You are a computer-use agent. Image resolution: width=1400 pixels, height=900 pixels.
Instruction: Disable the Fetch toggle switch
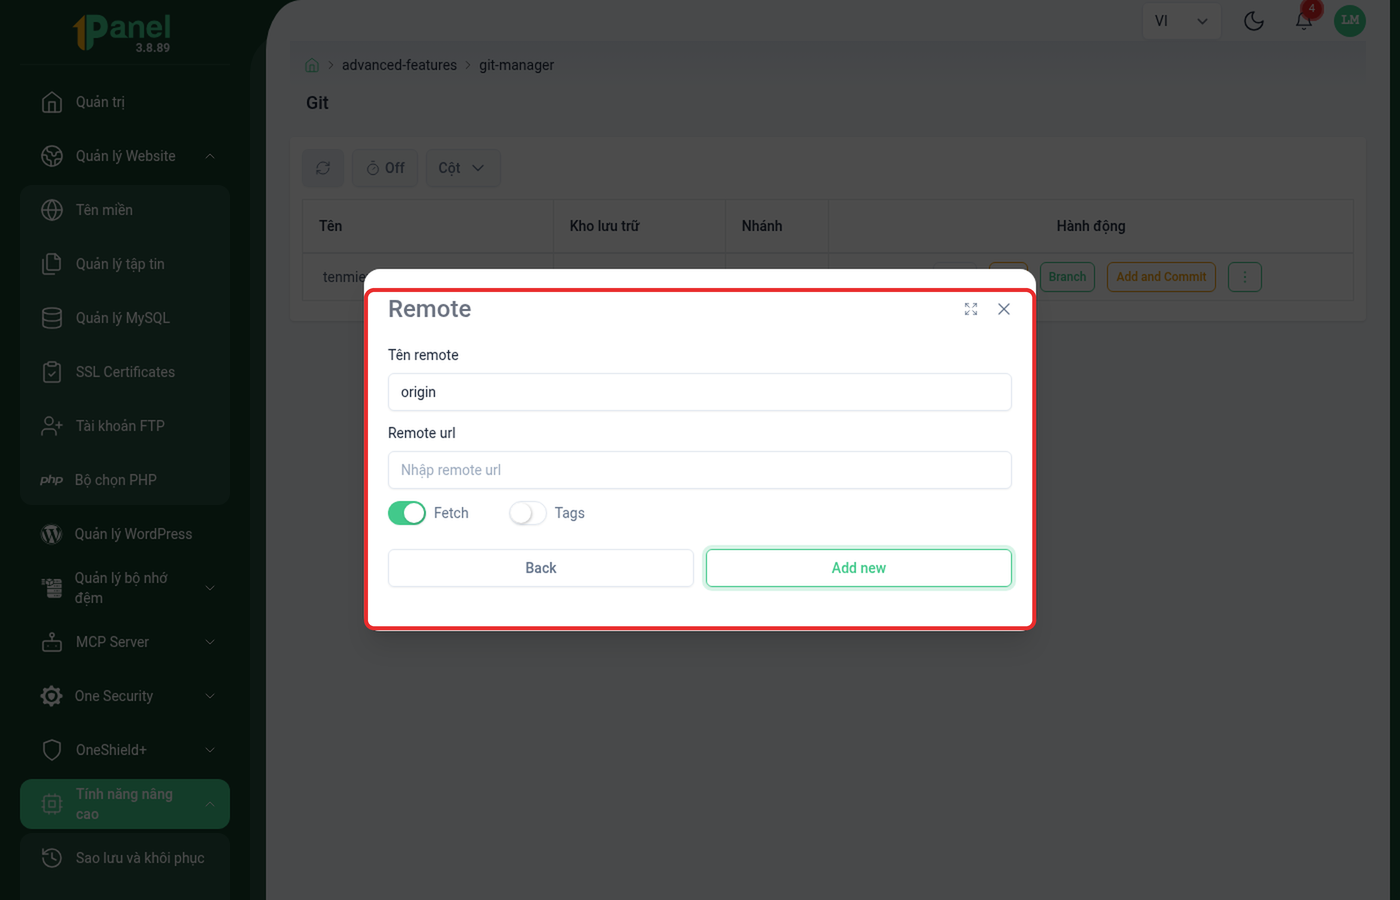tap(407, 513)
